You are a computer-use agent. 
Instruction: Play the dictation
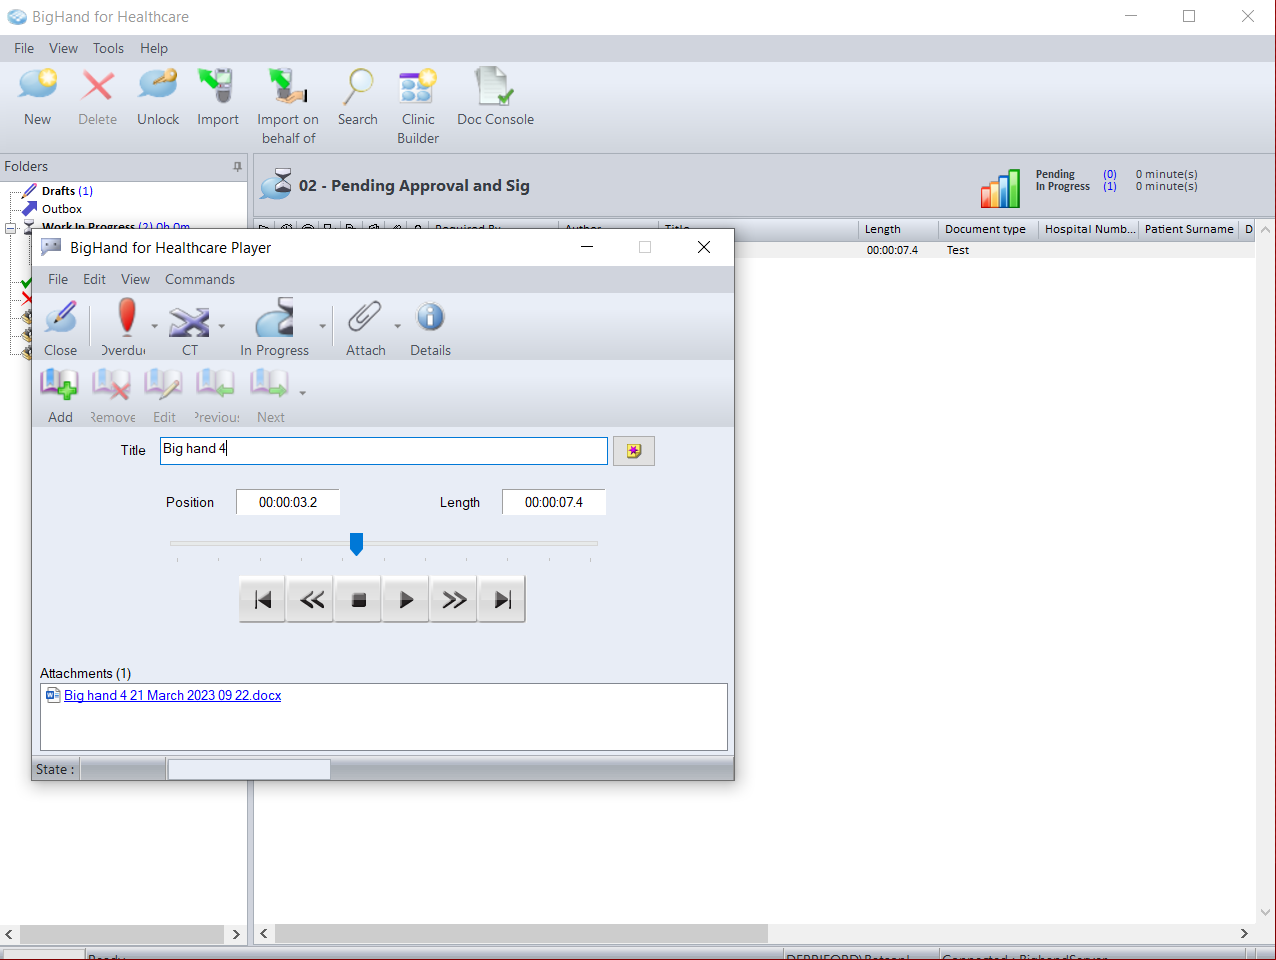406,600
